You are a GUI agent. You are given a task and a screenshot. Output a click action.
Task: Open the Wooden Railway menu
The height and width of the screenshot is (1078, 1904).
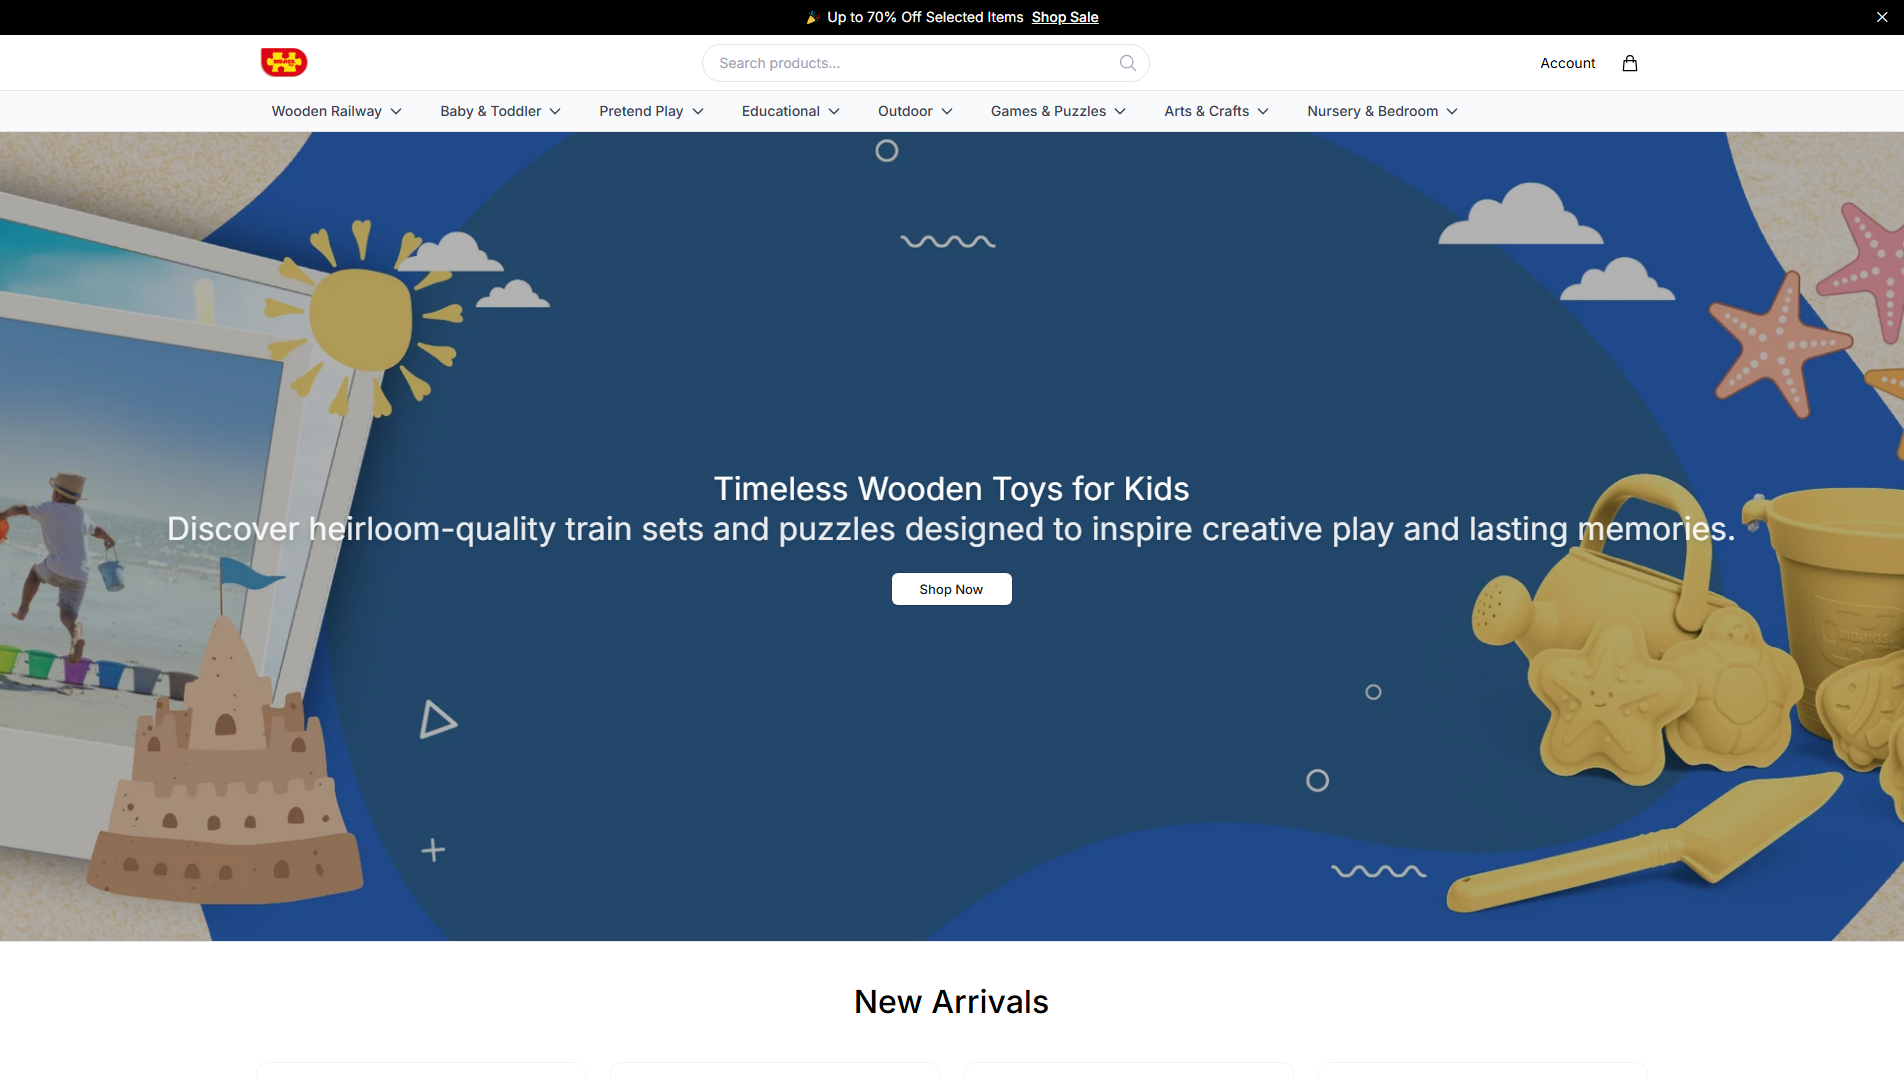(337, 111)
